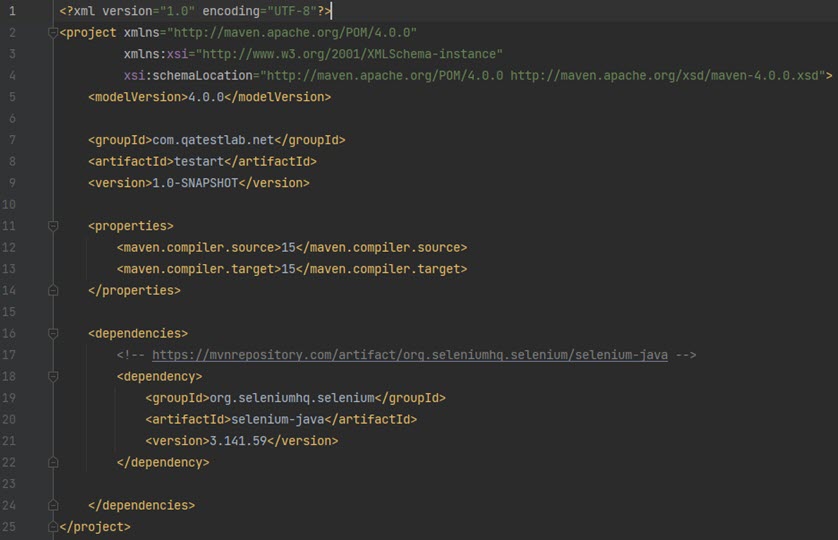Click the 3.141.59 selenium version value
838x540 pixels.
pos(238,441)
